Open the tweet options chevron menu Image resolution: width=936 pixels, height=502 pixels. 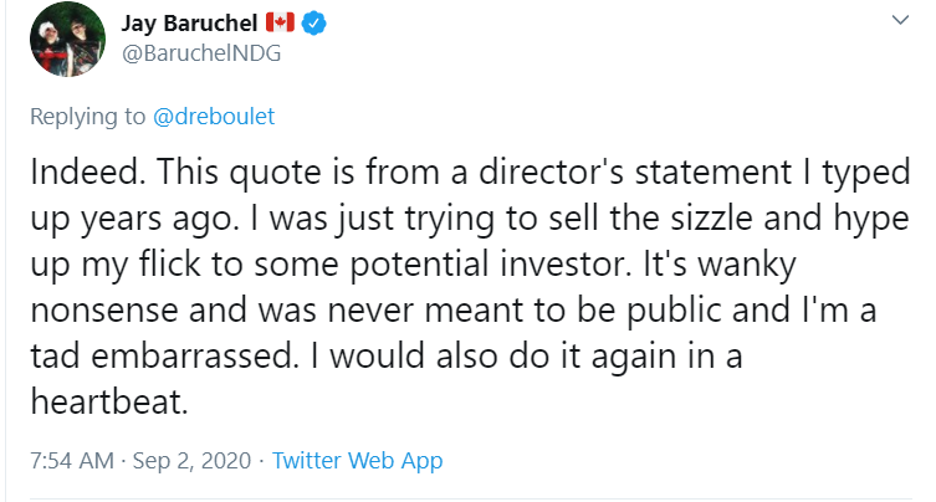(x=900, y=21)
